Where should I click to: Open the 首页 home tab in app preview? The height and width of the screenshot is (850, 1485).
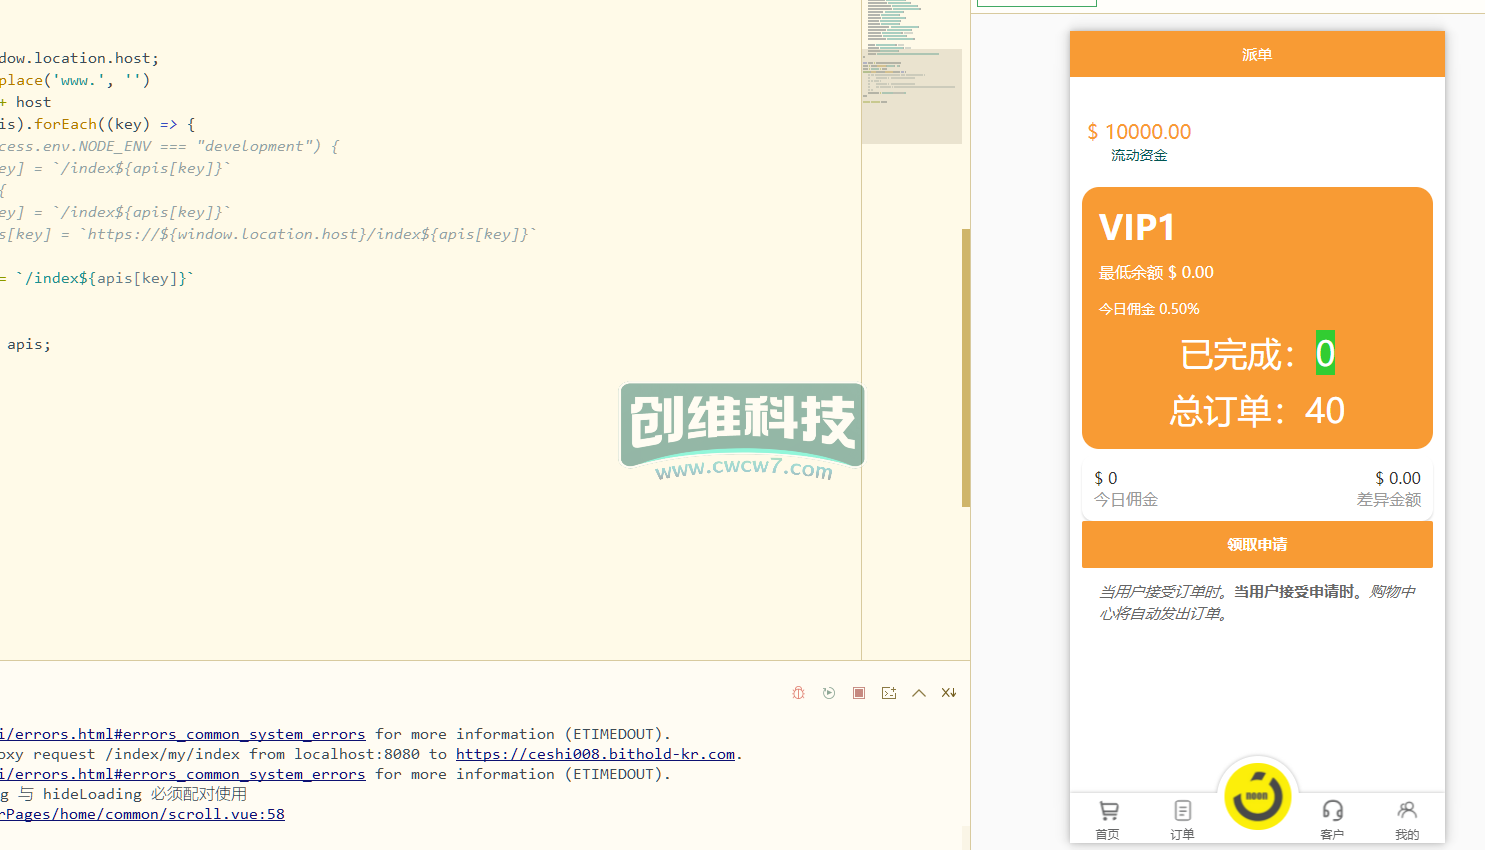pos(1108,820)
